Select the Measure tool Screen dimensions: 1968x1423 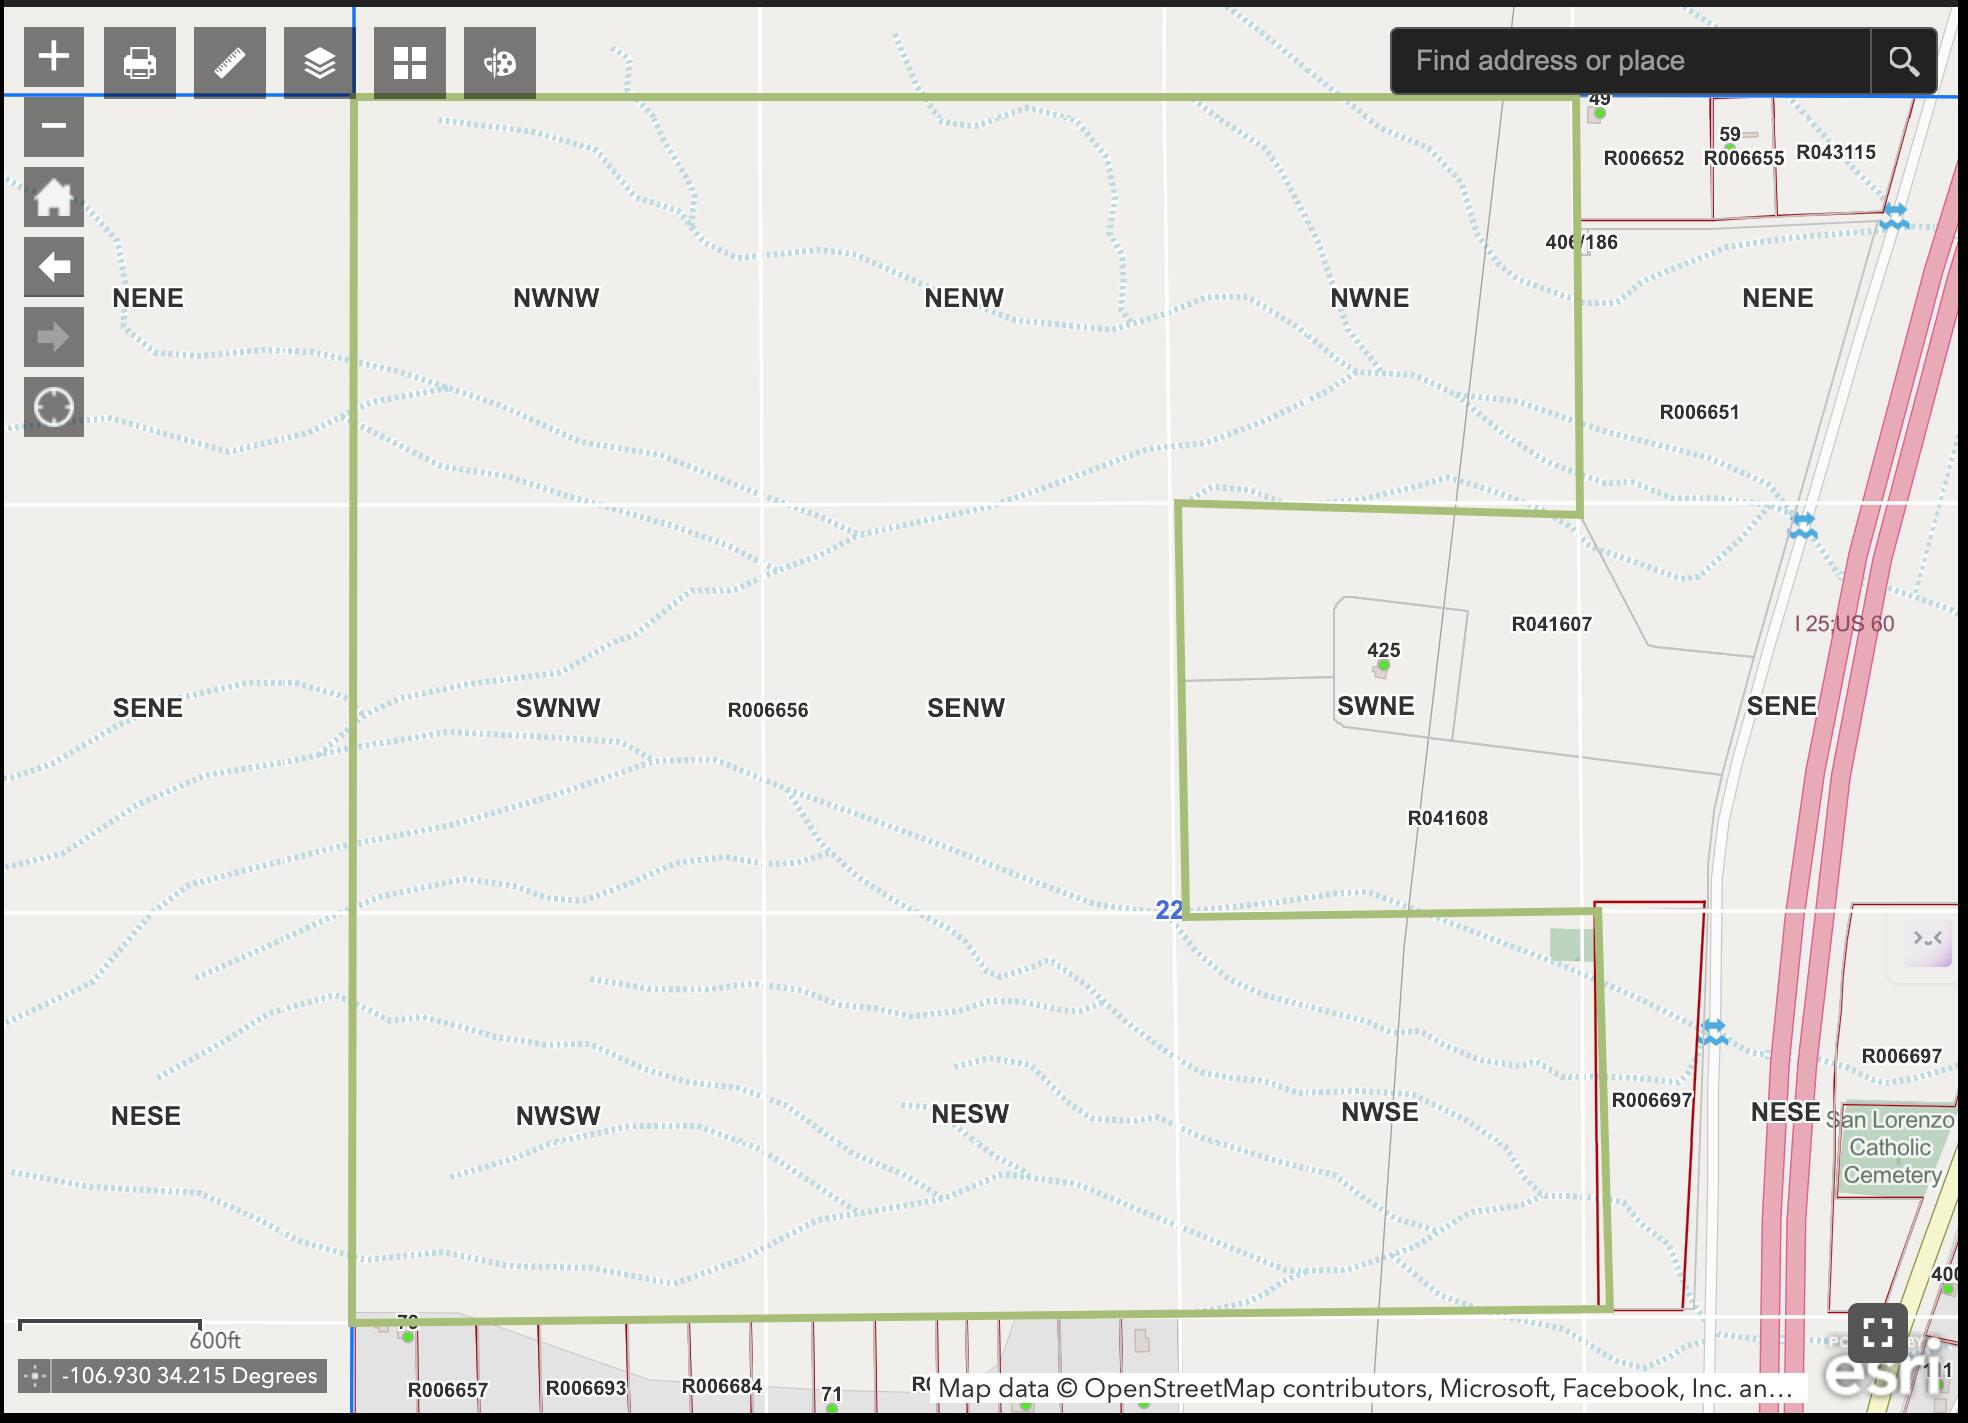tap(228, 60)
